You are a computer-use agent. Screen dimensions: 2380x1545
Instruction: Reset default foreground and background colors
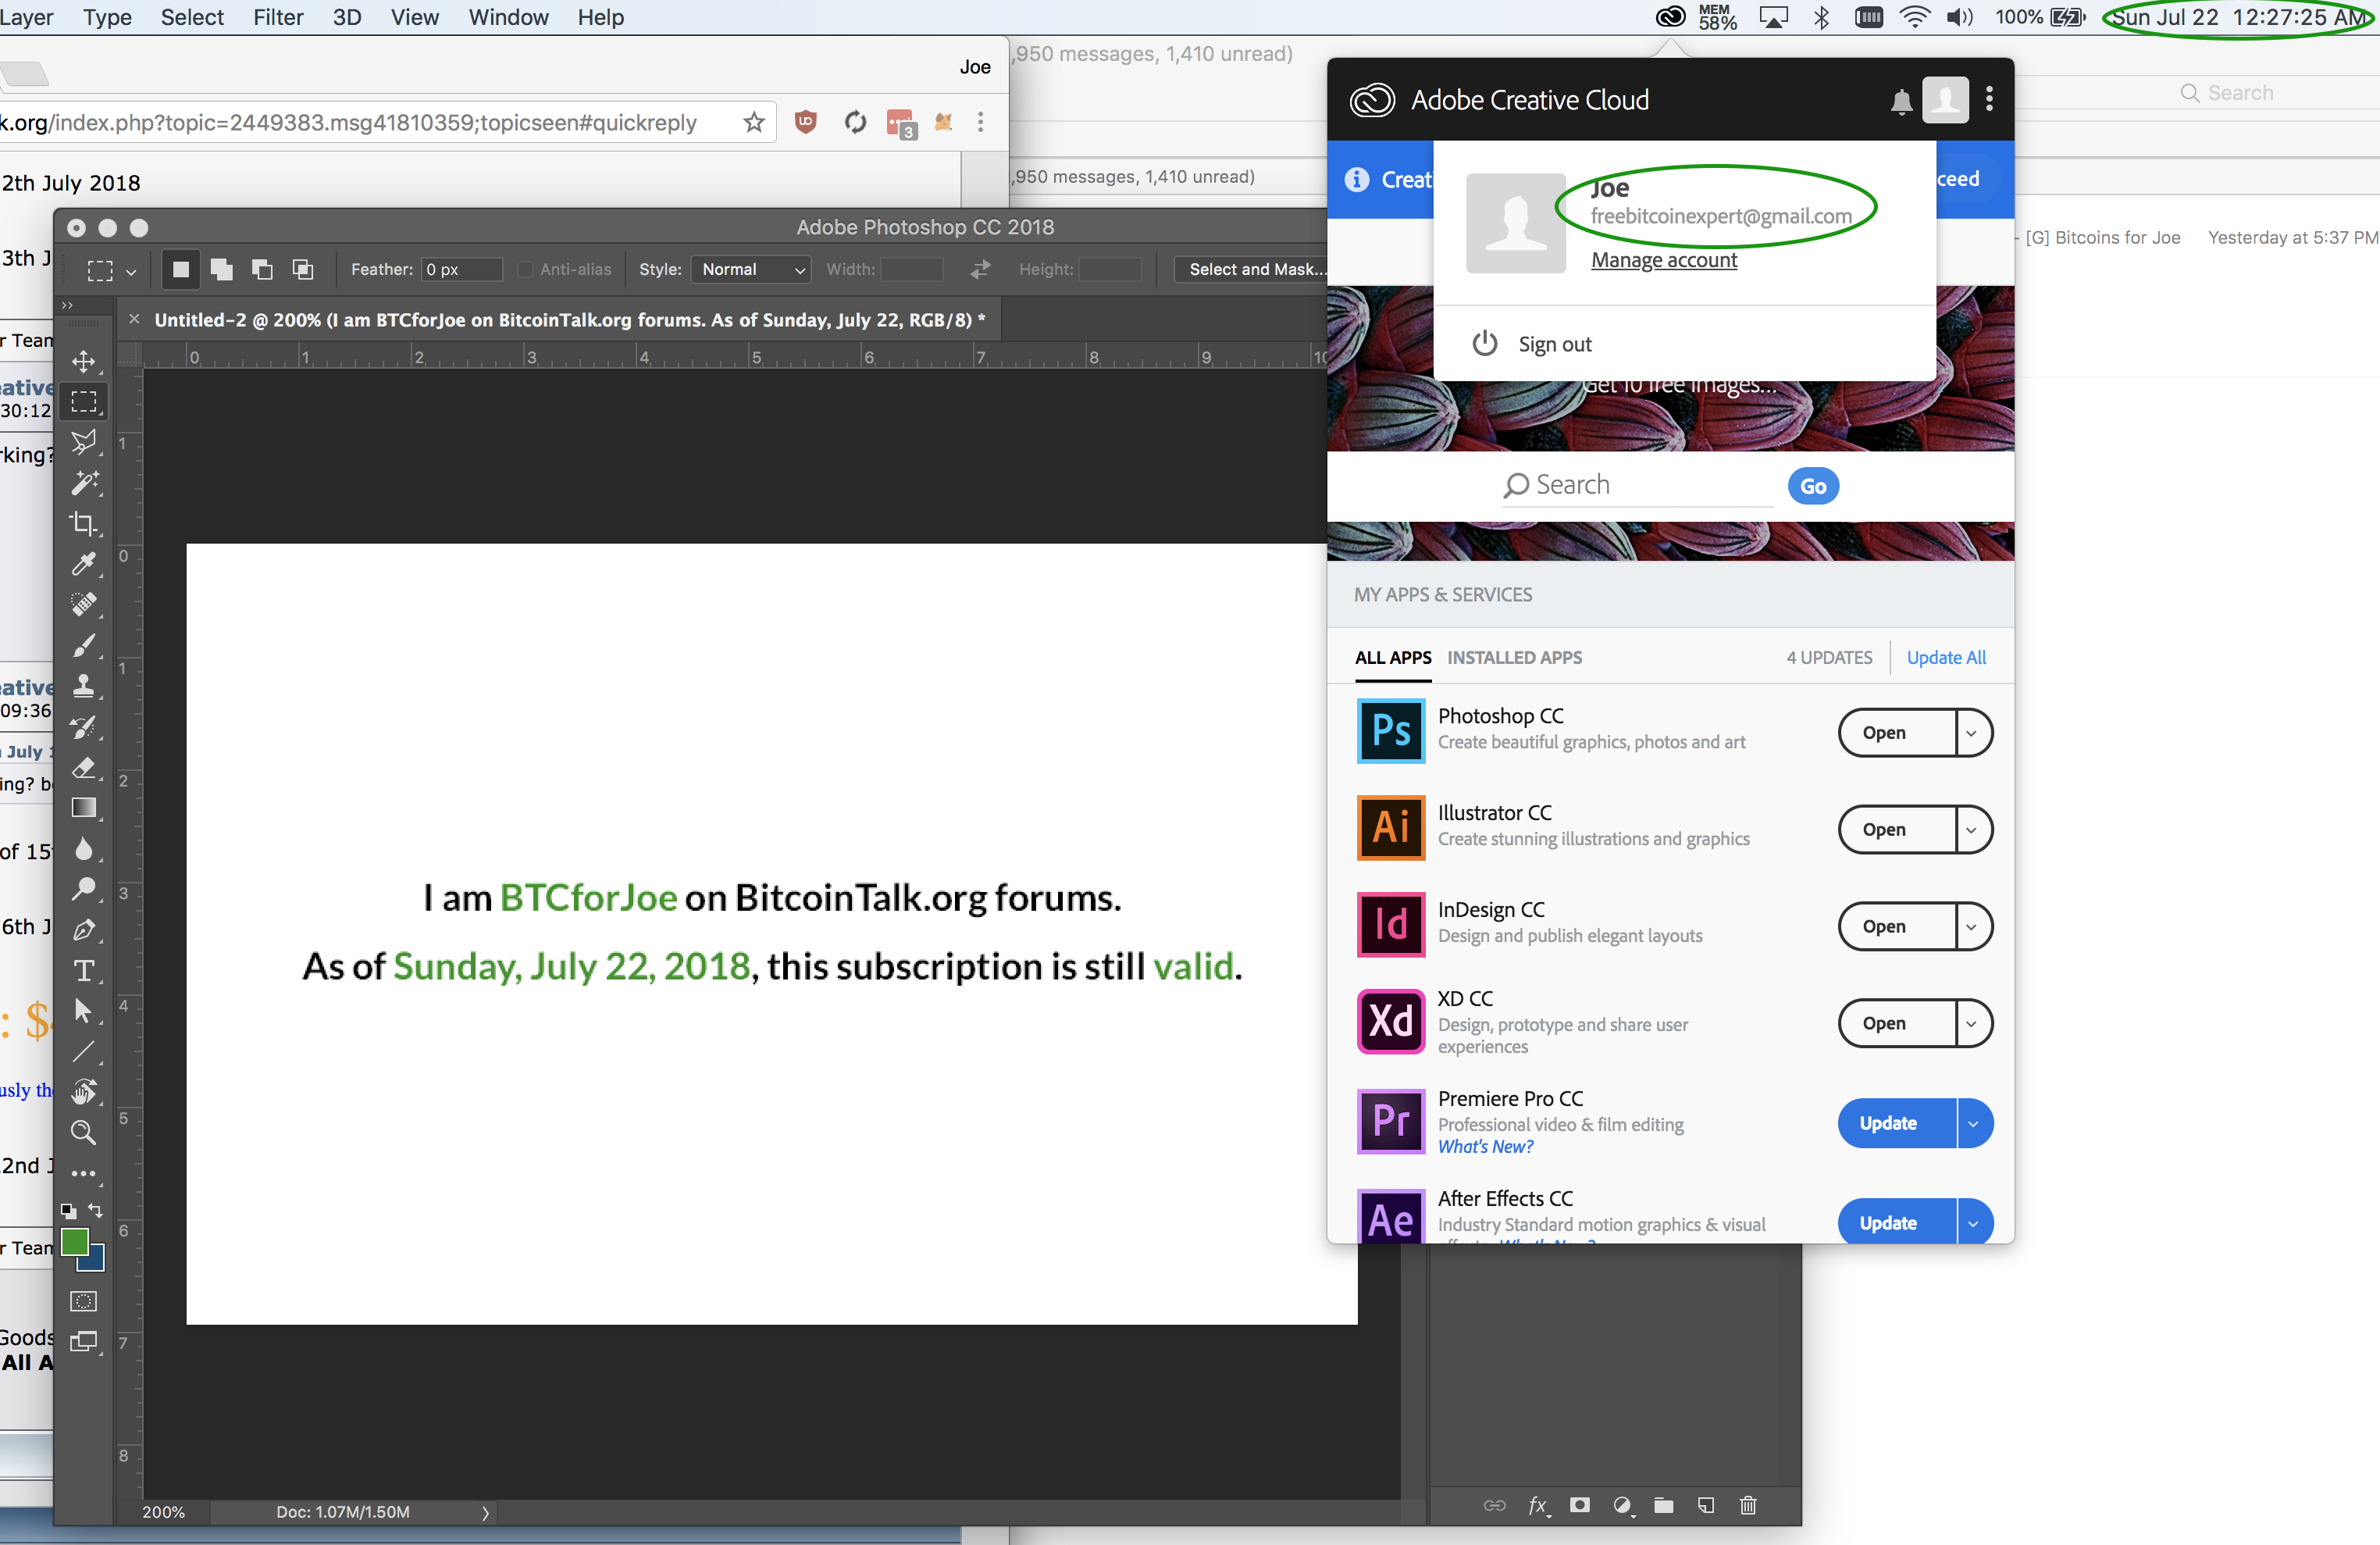click(x=68, y=1211)
